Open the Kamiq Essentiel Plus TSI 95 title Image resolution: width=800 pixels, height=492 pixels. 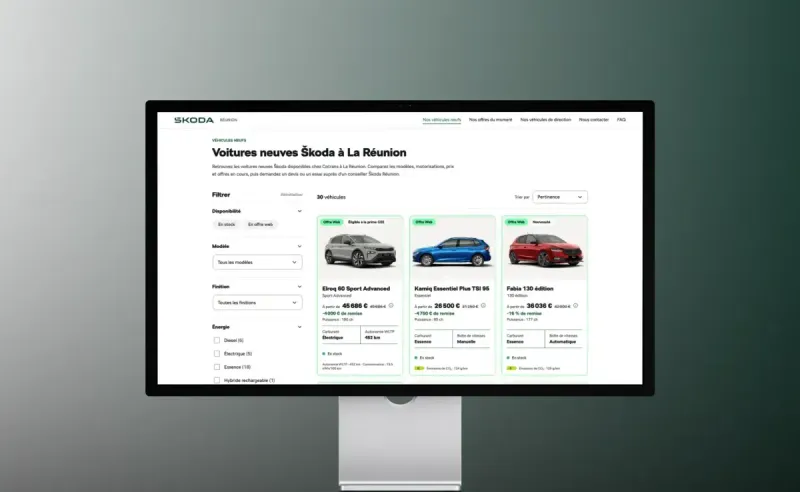(x=452, y=289)
